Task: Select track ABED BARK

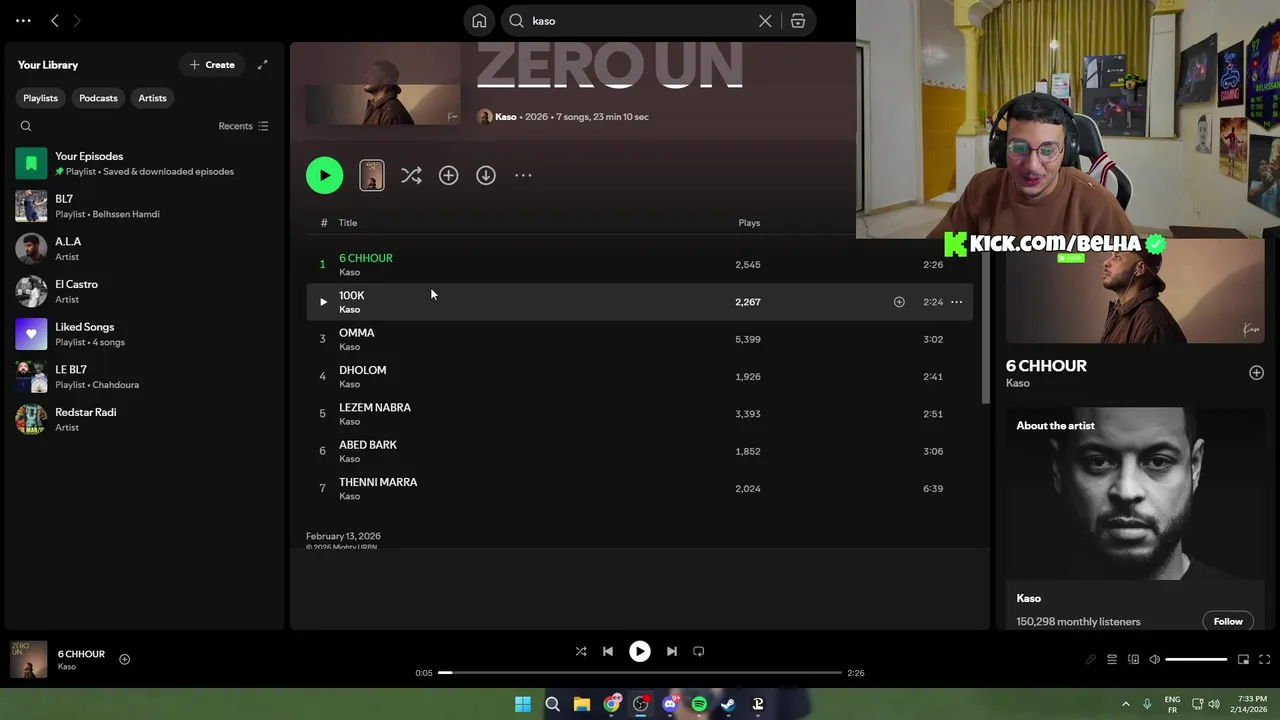Action: [x=640, y=451]
